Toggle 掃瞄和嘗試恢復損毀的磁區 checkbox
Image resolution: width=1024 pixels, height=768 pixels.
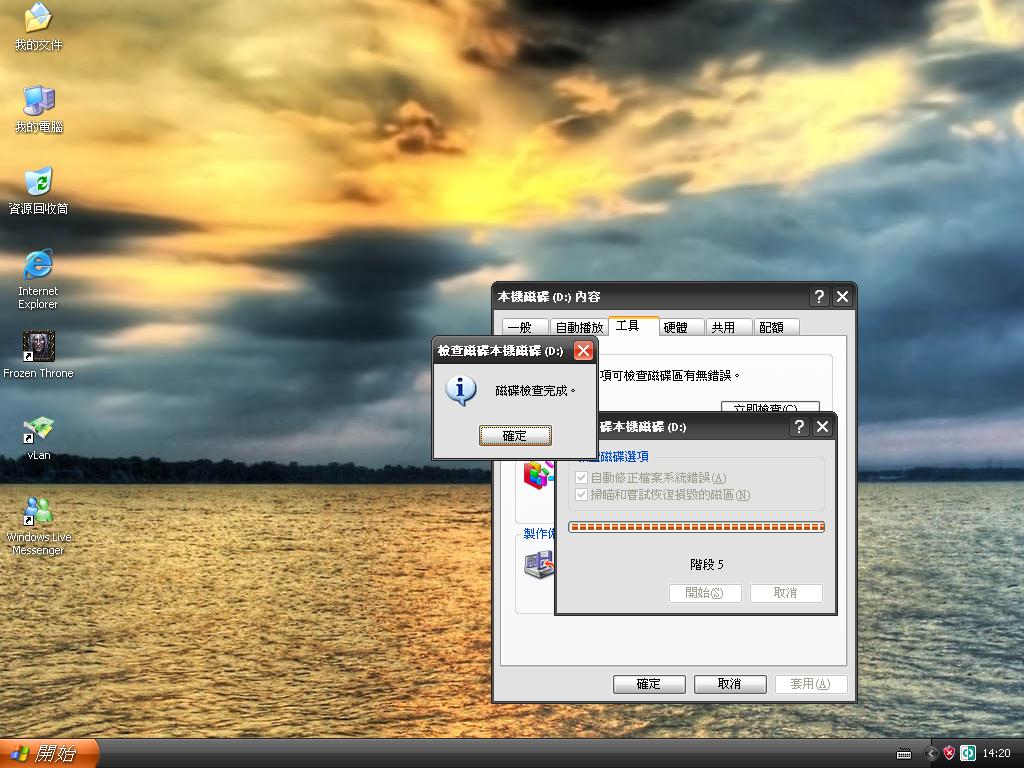tap(581, 495)
